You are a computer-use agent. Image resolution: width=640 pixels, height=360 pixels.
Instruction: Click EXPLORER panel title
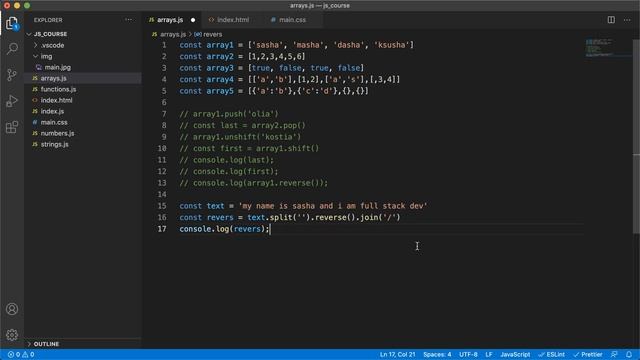(x=48, y=20)
